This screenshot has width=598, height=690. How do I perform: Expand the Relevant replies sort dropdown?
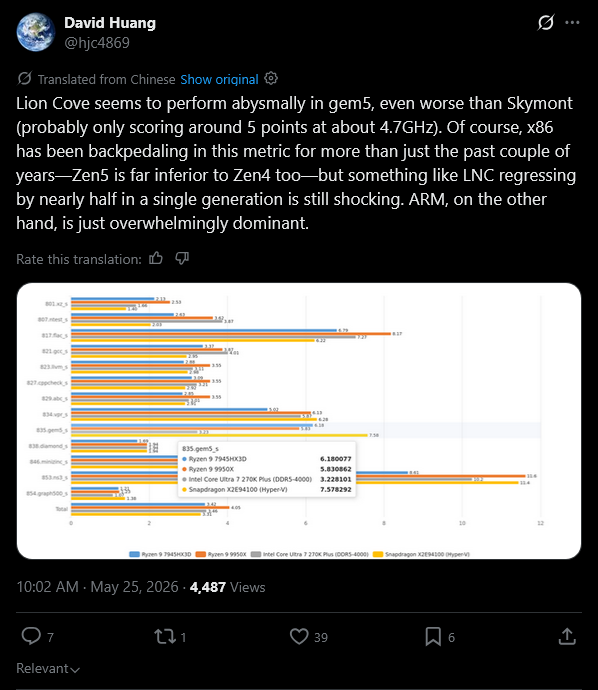point(48,668)
